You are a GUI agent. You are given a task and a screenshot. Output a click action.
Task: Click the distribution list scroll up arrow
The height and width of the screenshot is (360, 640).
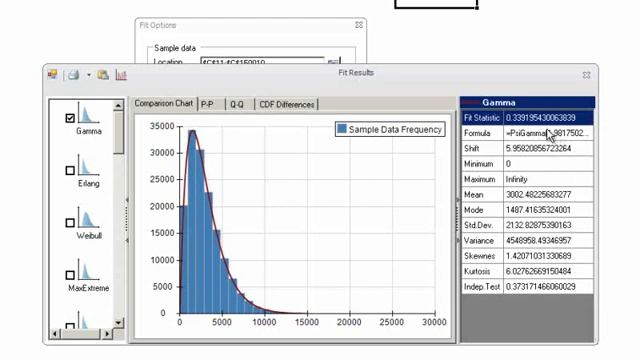point(118,105)
